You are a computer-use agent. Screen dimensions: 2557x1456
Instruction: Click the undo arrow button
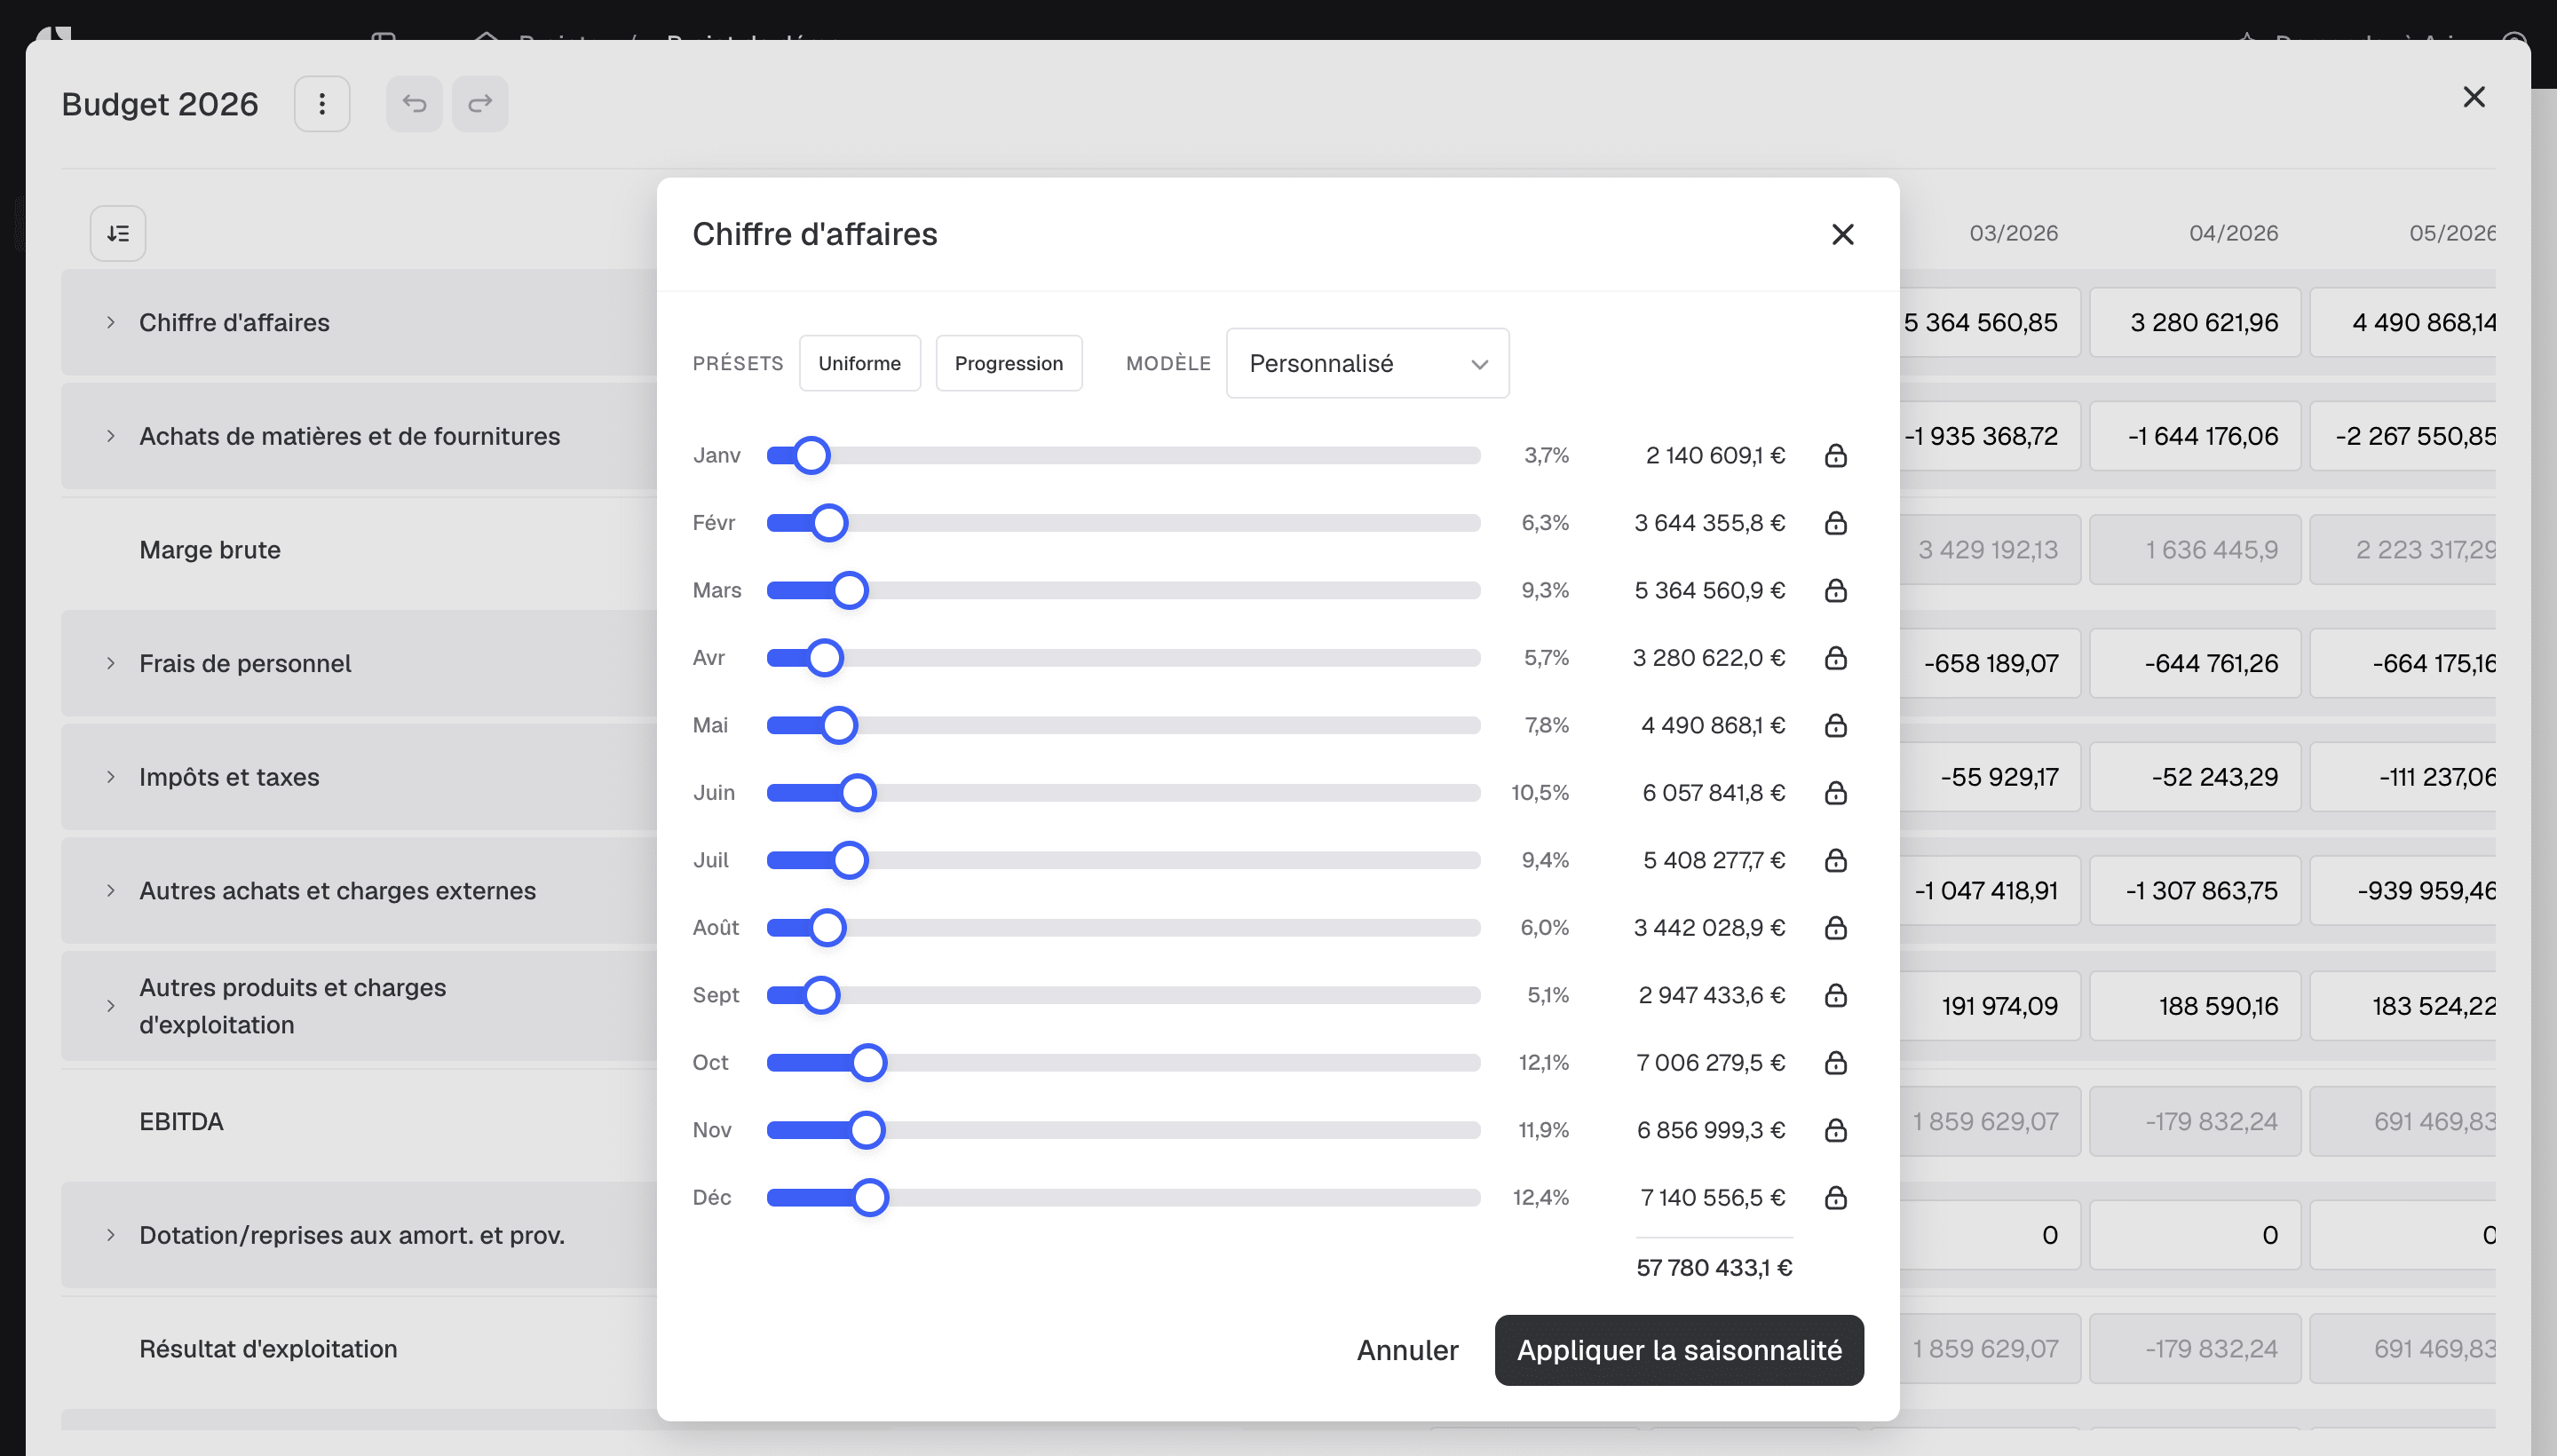tap(414, 104)
